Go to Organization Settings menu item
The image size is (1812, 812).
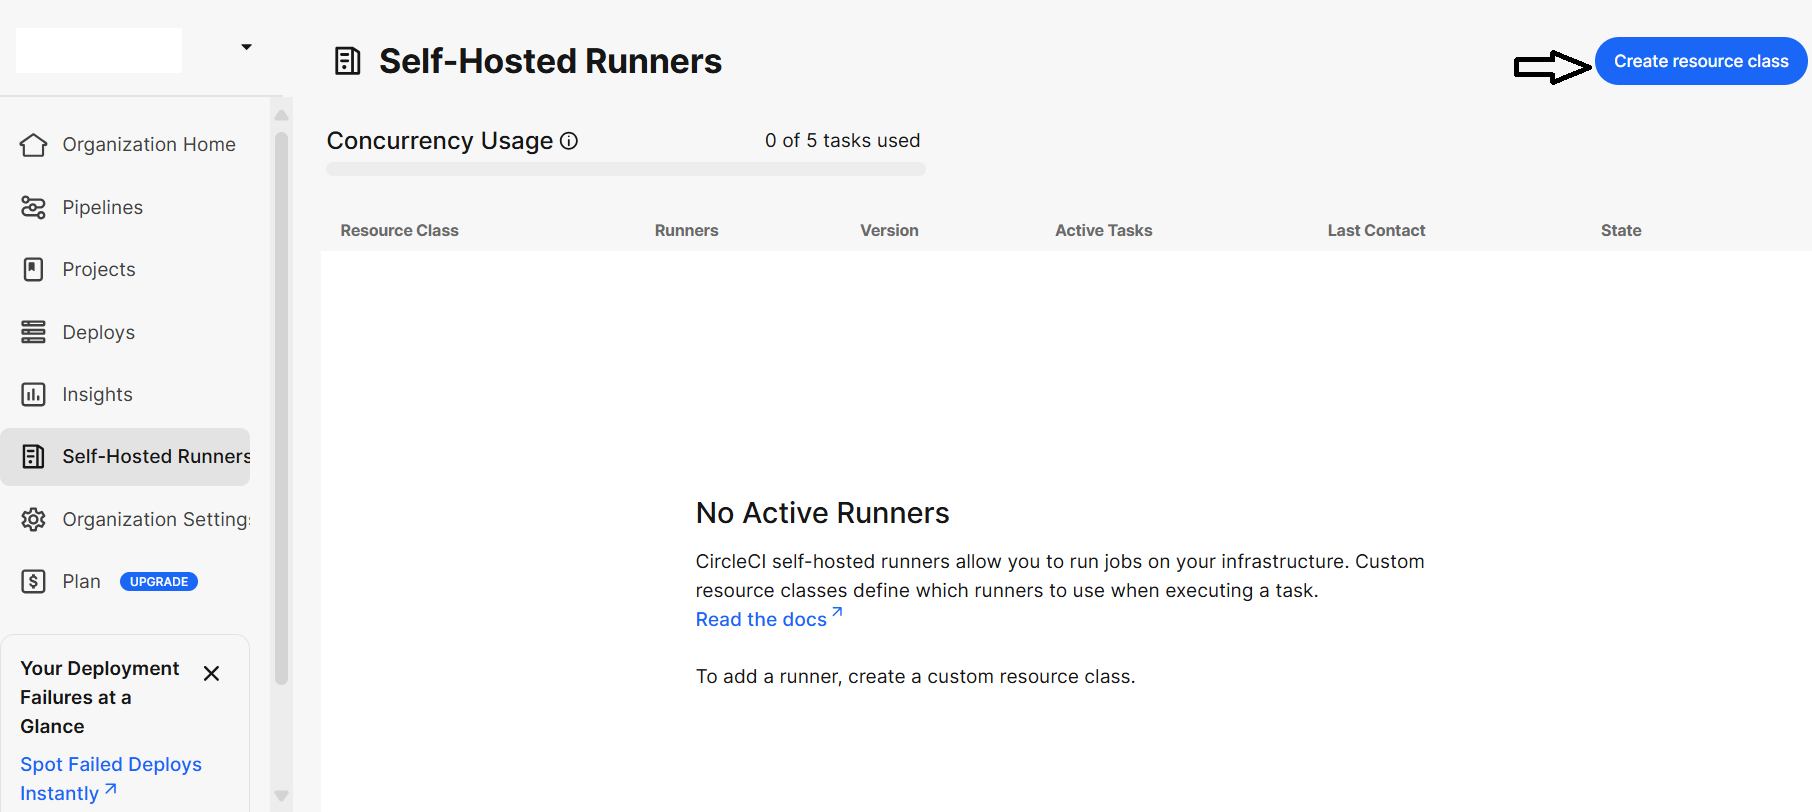click(x=155, y=519)
